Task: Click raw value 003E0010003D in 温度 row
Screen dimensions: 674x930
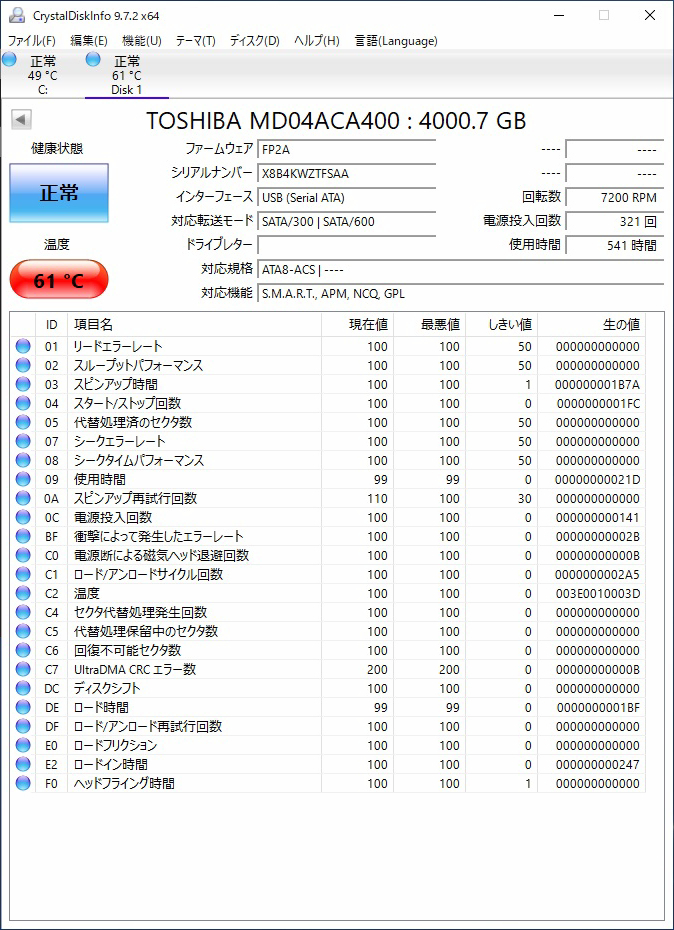Action: coord(597,594)
